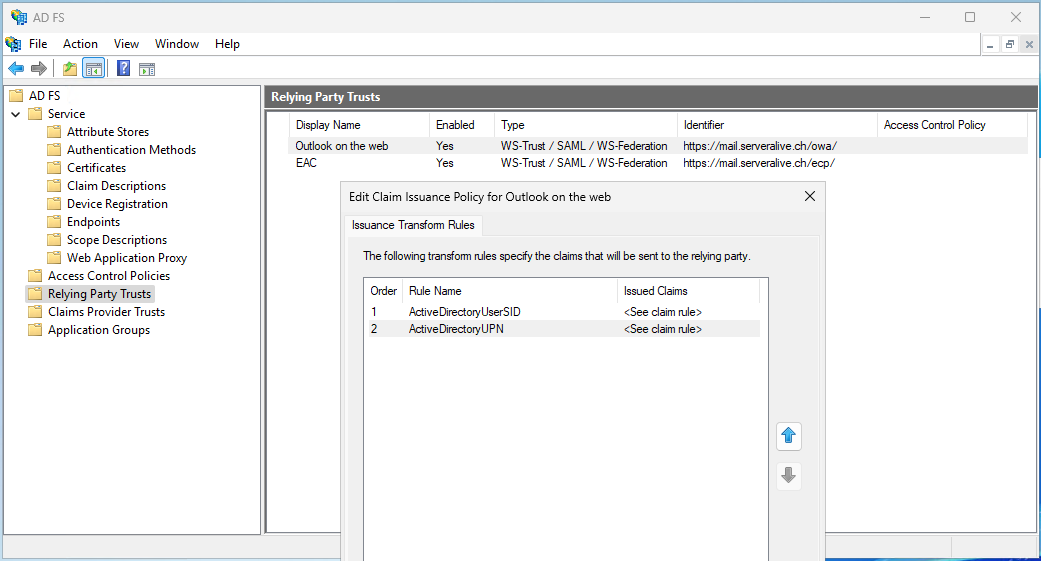
Task: Open Authentication Methods in the tree
Action: point(131,149)
